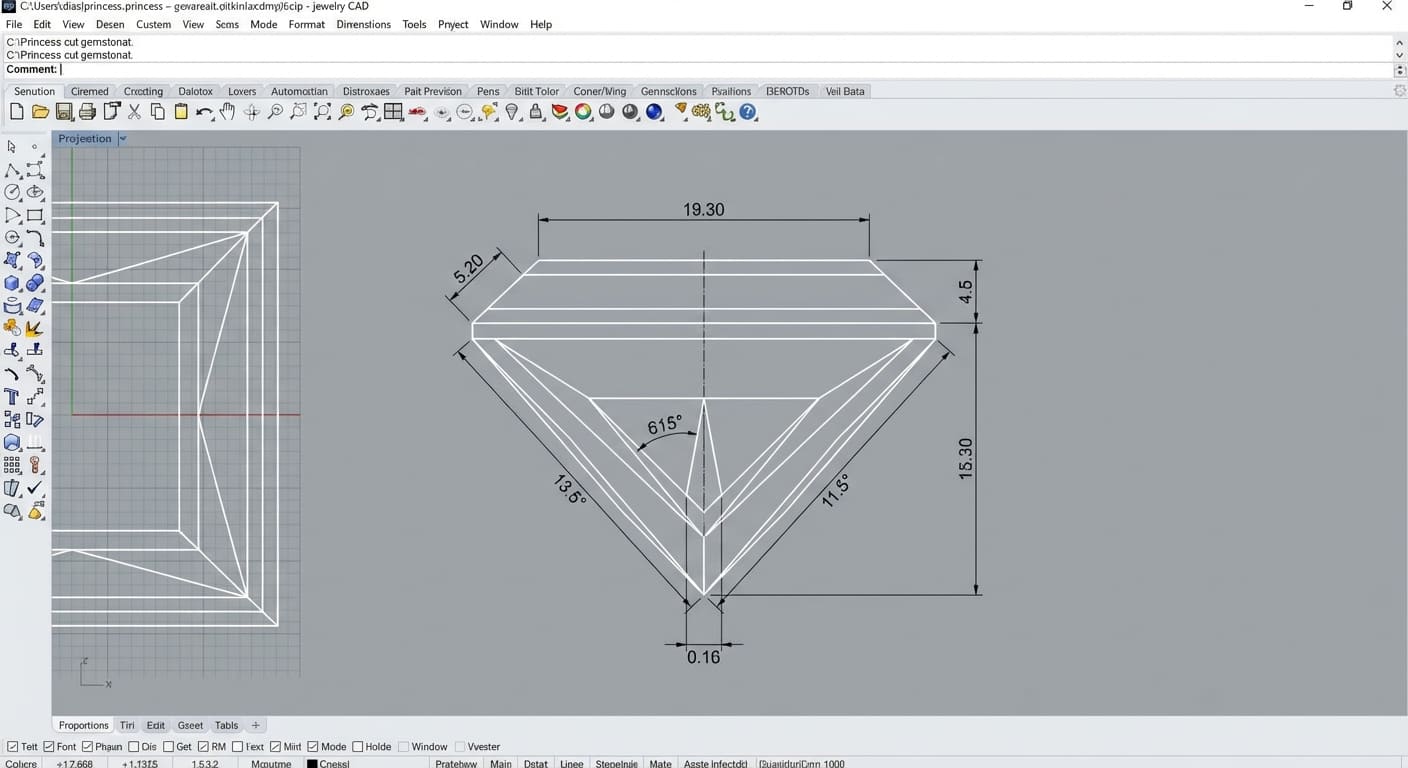1408x768 pixels.
Task: Undo the last action with the curved arrow
Action: click(204, 112)
